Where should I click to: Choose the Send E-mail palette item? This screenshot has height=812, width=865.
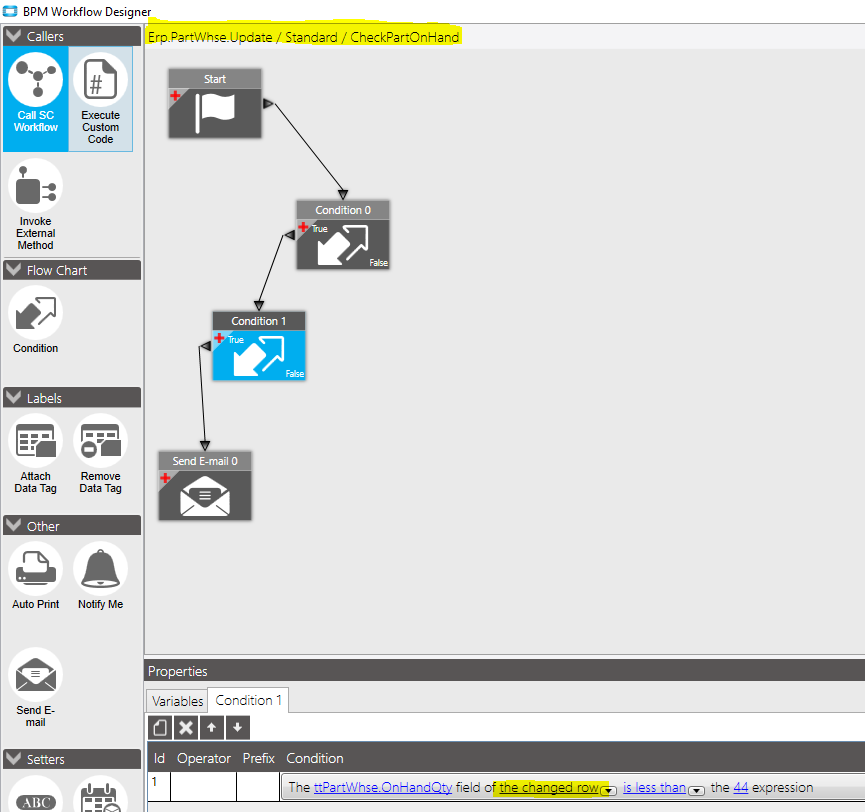(36, 688)
